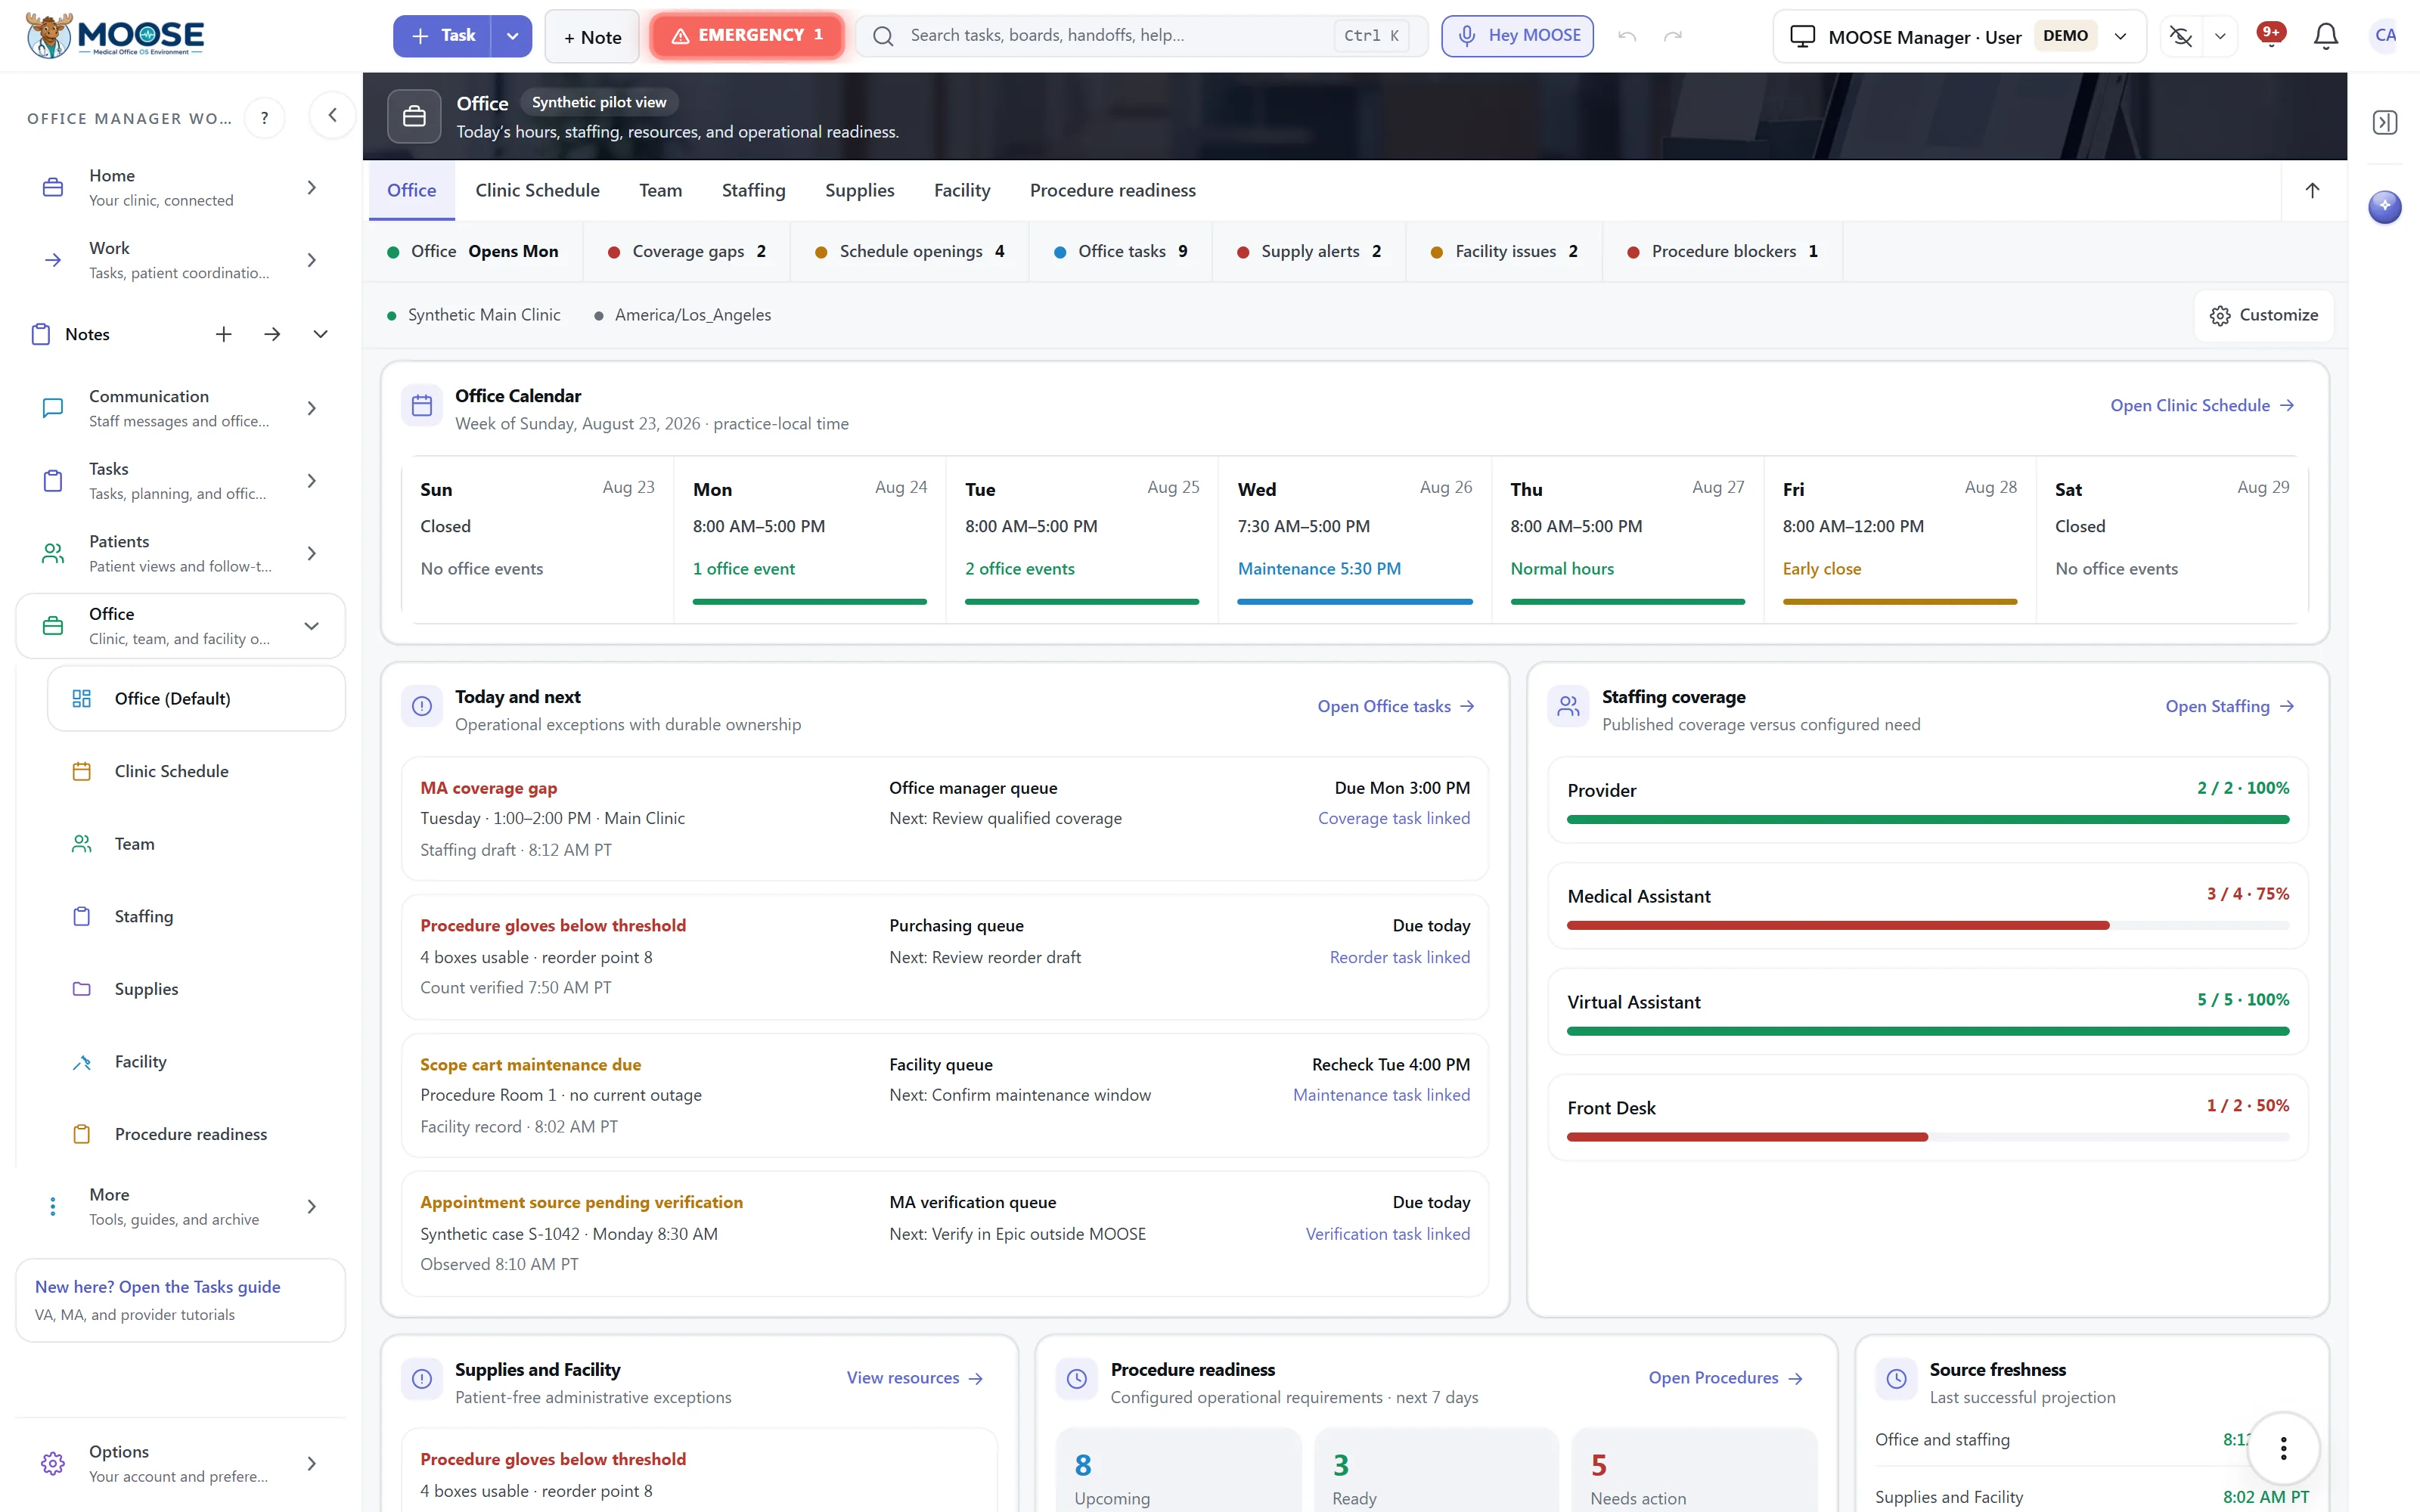The height and width of the screenshot is (1512, 2420).
Task: Open the CA user avatar
Action: [2385, 35]
